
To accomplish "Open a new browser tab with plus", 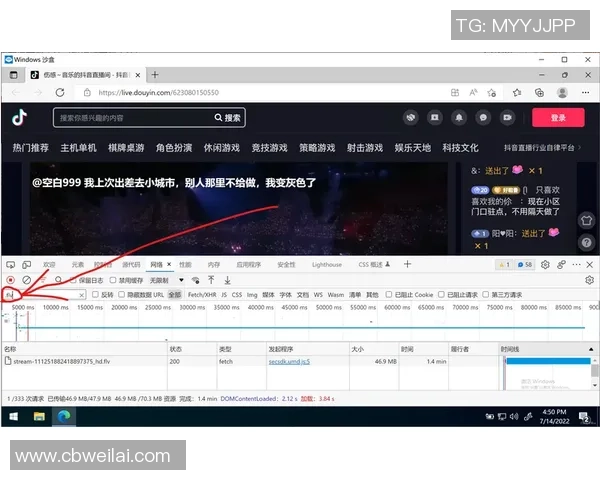I will click(155, 75).
